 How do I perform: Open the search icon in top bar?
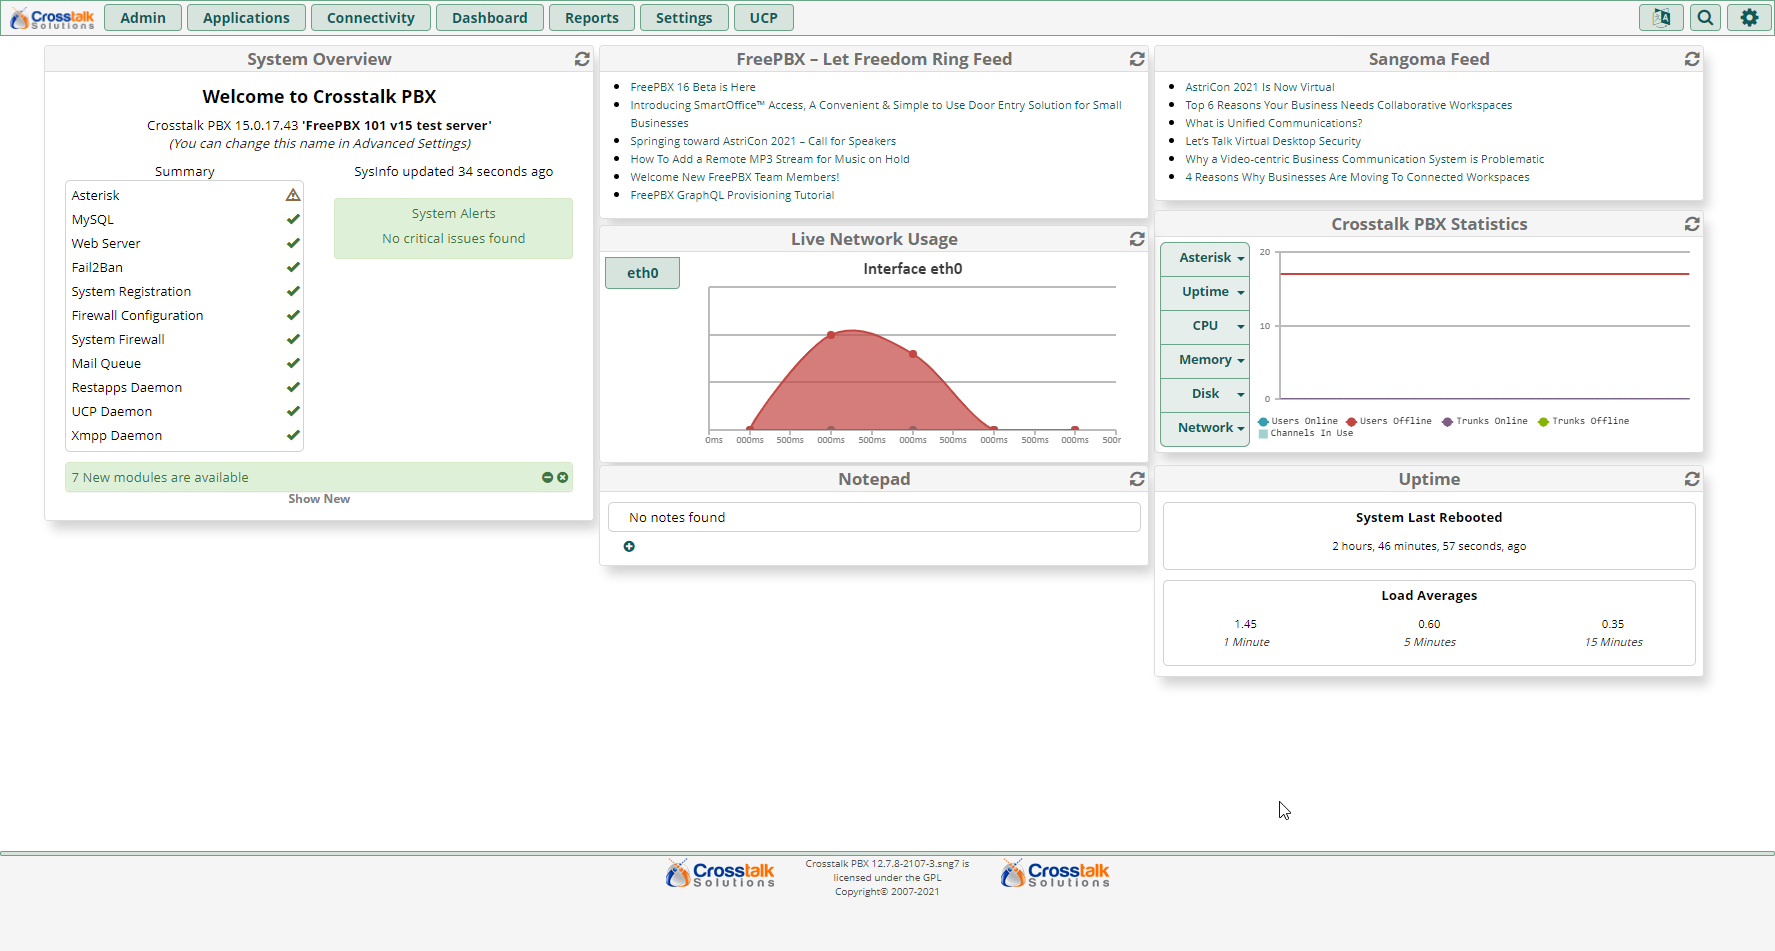(x=1706, y=17)
